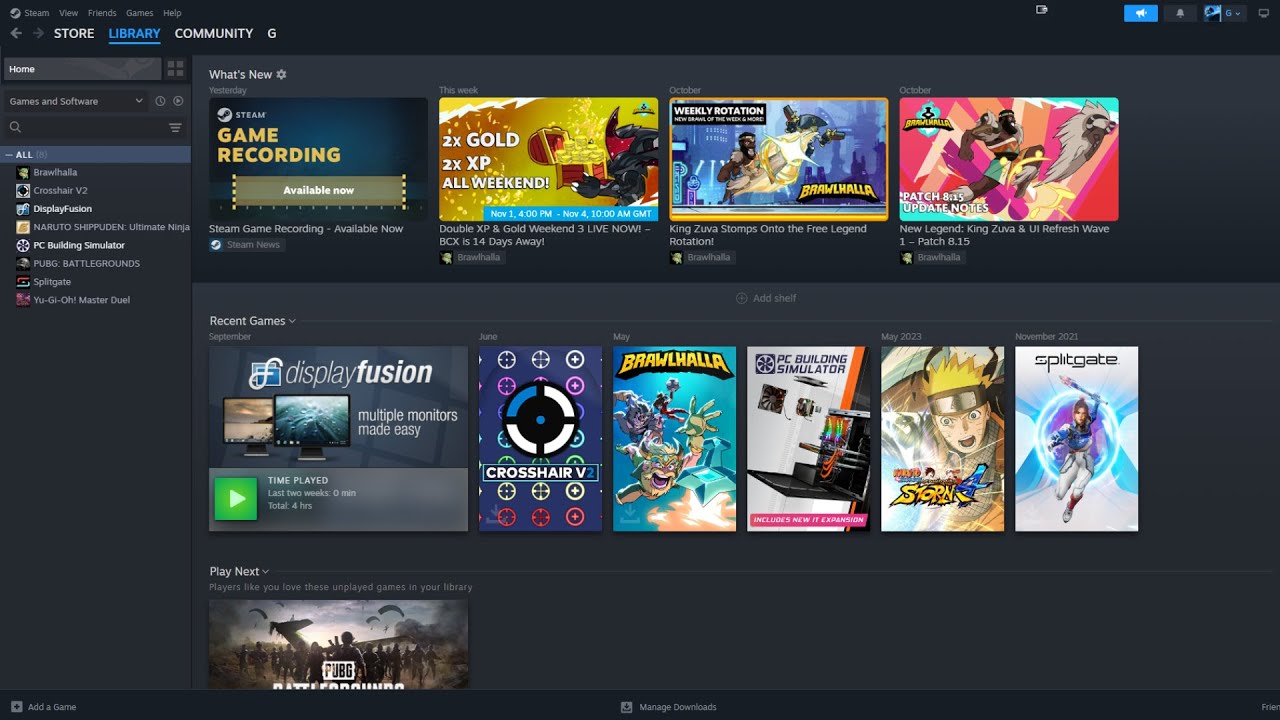Click the Splitgate icon in list
1280x720 pixels.
[x=23, y=282]
